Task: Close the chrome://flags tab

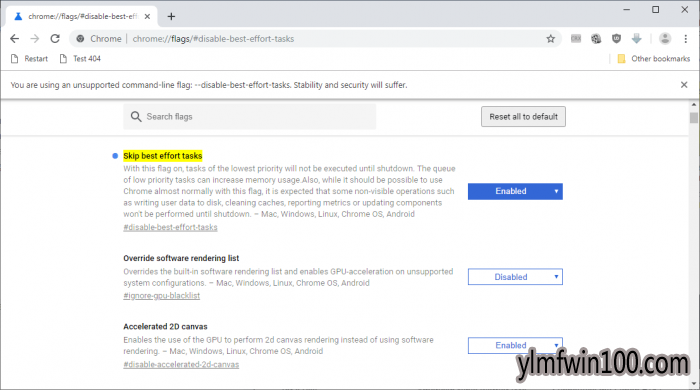Action: pos(147,17)
